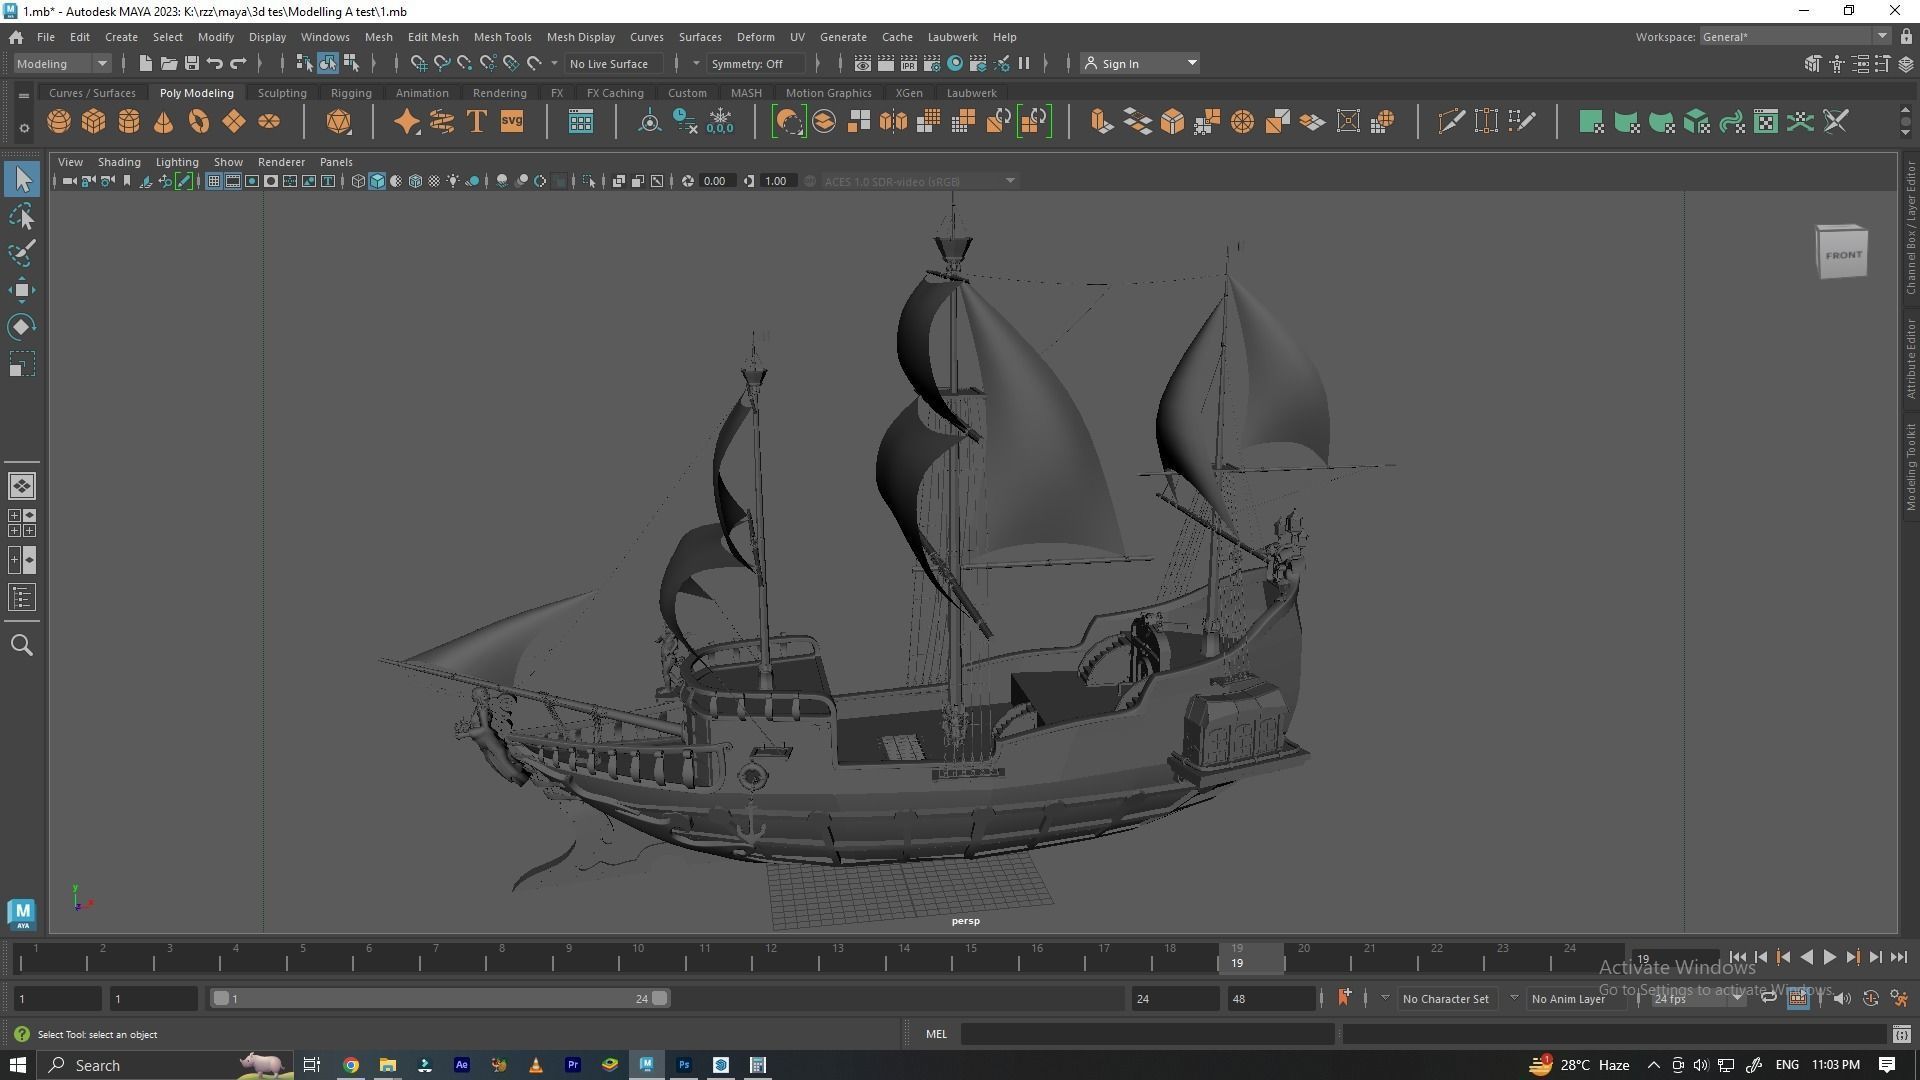Screen dimensions: 1920x1080
Task: Toggle textured display in panel toolbar
Action: pos(434,181)
